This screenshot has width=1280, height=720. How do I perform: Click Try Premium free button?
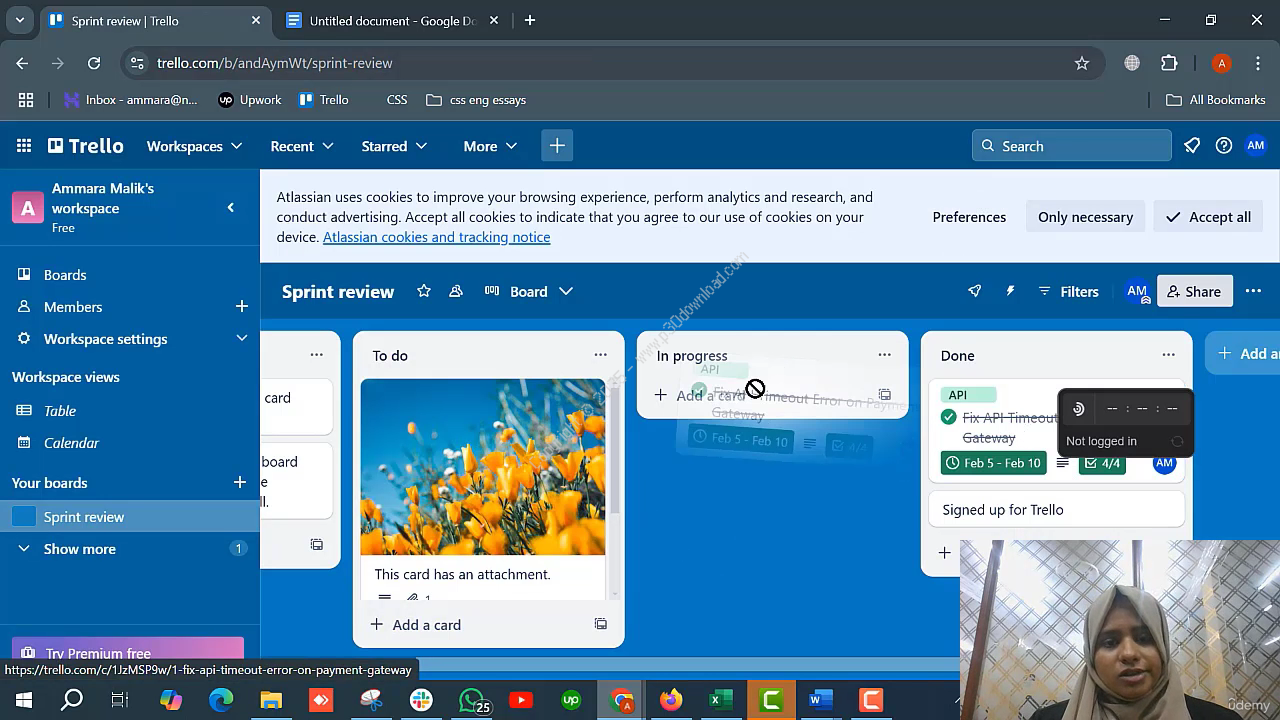coord(128,652)
